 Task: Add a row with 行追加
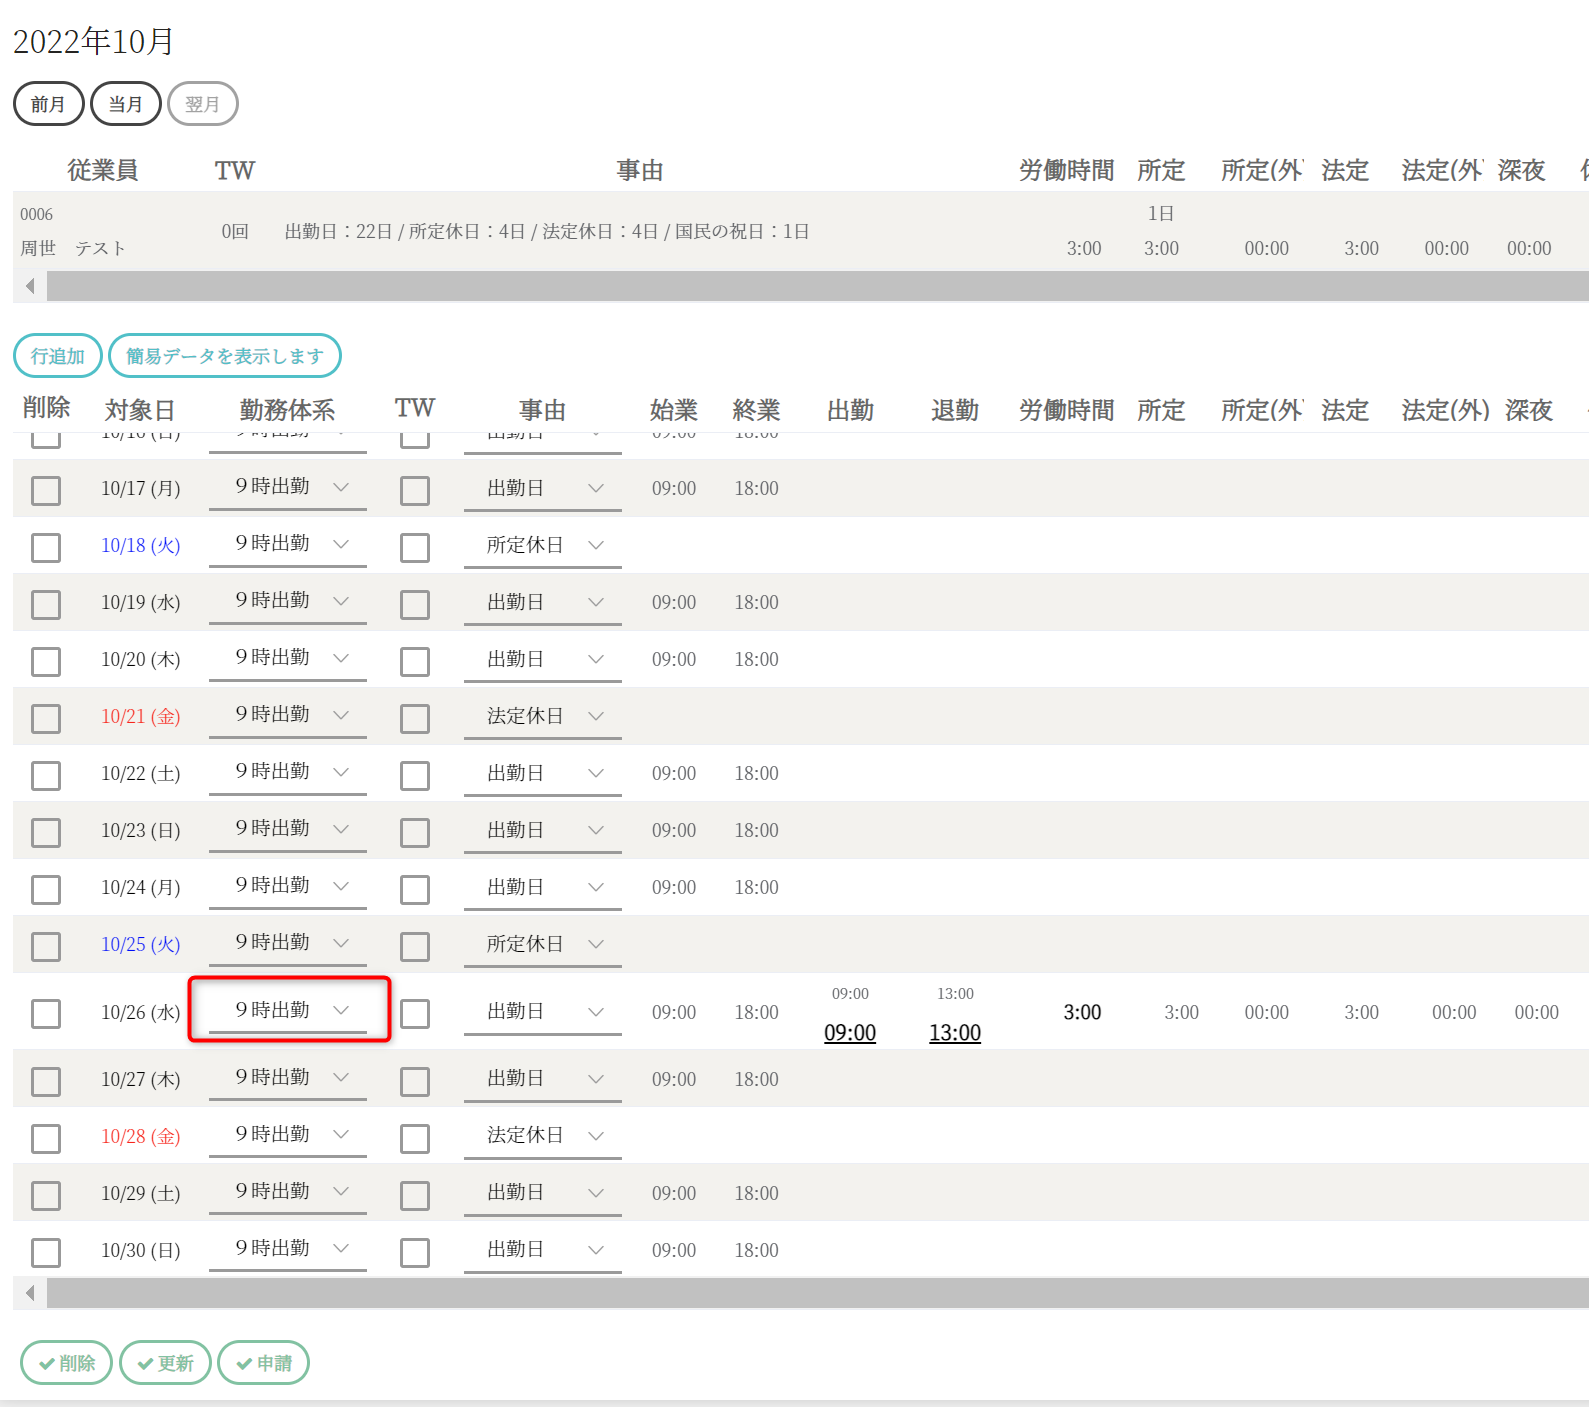click(57, 356)
